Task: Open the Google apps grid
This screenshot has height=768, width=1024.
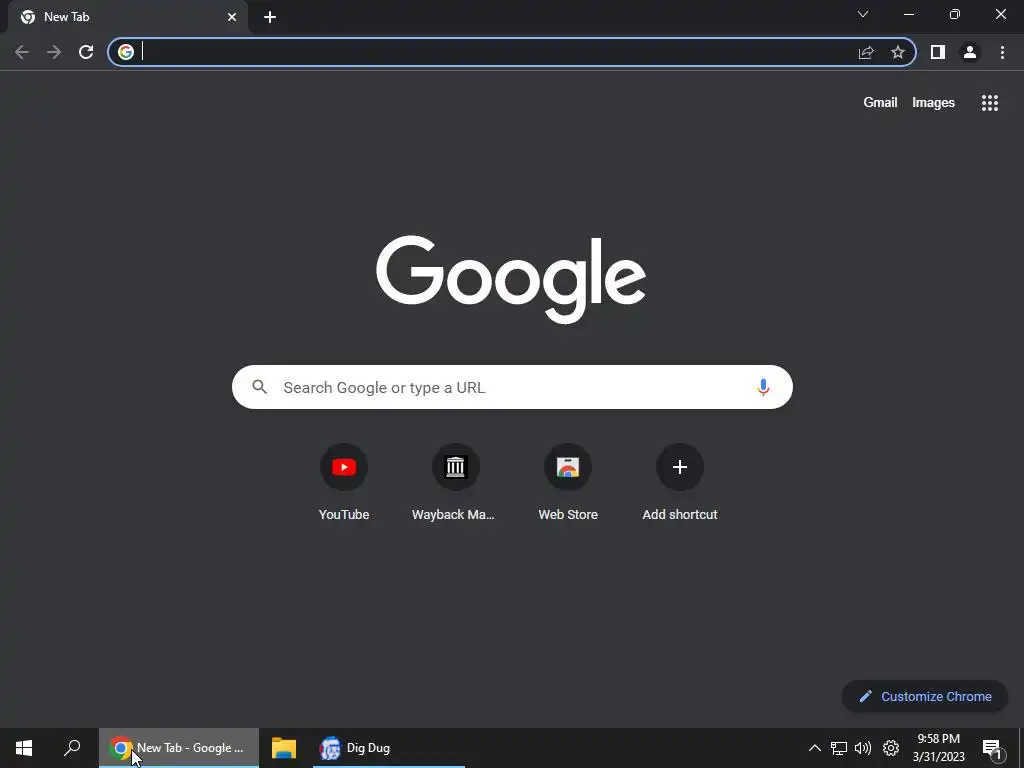Action: pyautogui.click(x=989, y=103)
